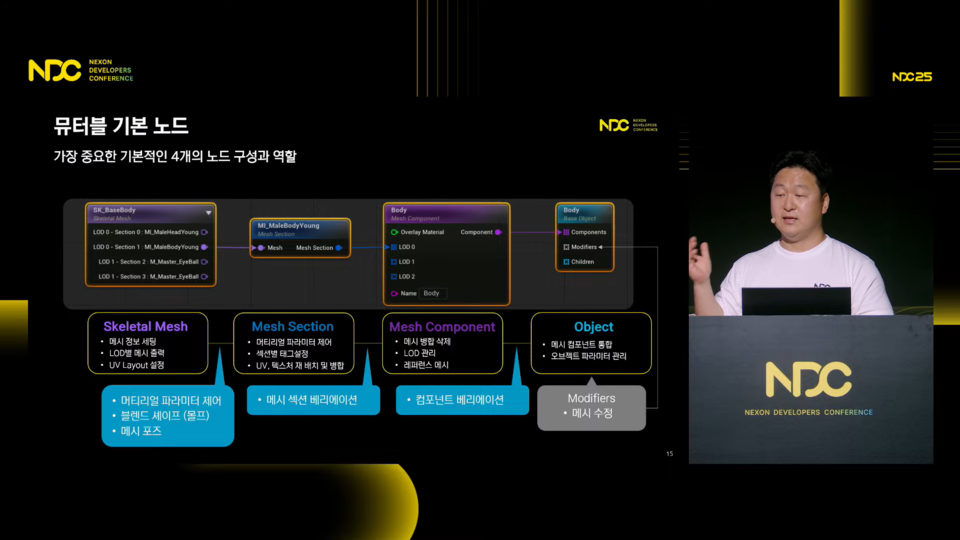Collapse the SK_BaseBody node with its arrow
The height and width of the screenshot is (540, 960).
click(x=208, y=212)
